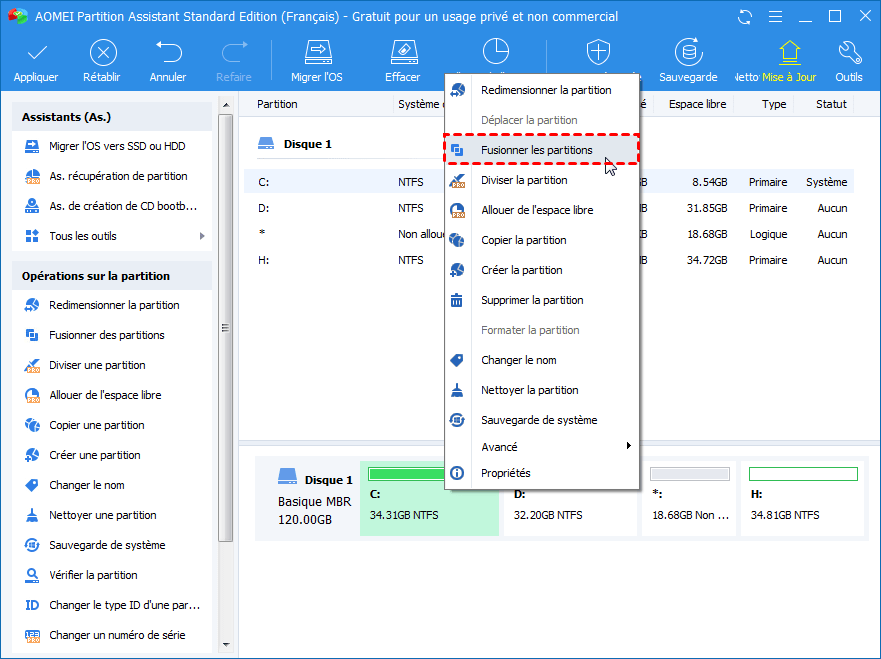Select Changer le nom in the context menu
The width and height of the screenshot is (881, 659).
542,360
